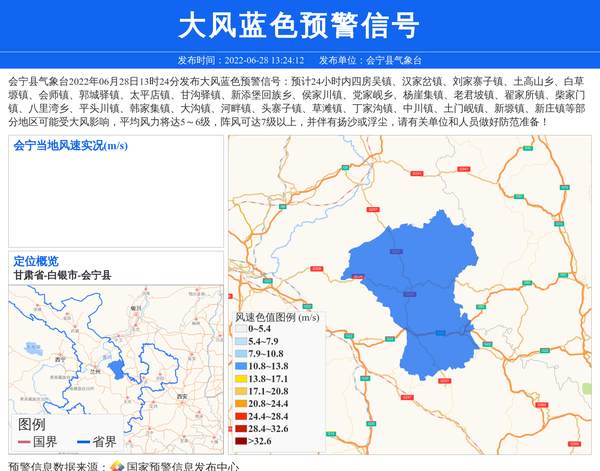Viewport: 600px width, 471px height.
Task: Click the 会宁当地风速实况 section header
Action: pyautogui.click(x=70, y=145)
